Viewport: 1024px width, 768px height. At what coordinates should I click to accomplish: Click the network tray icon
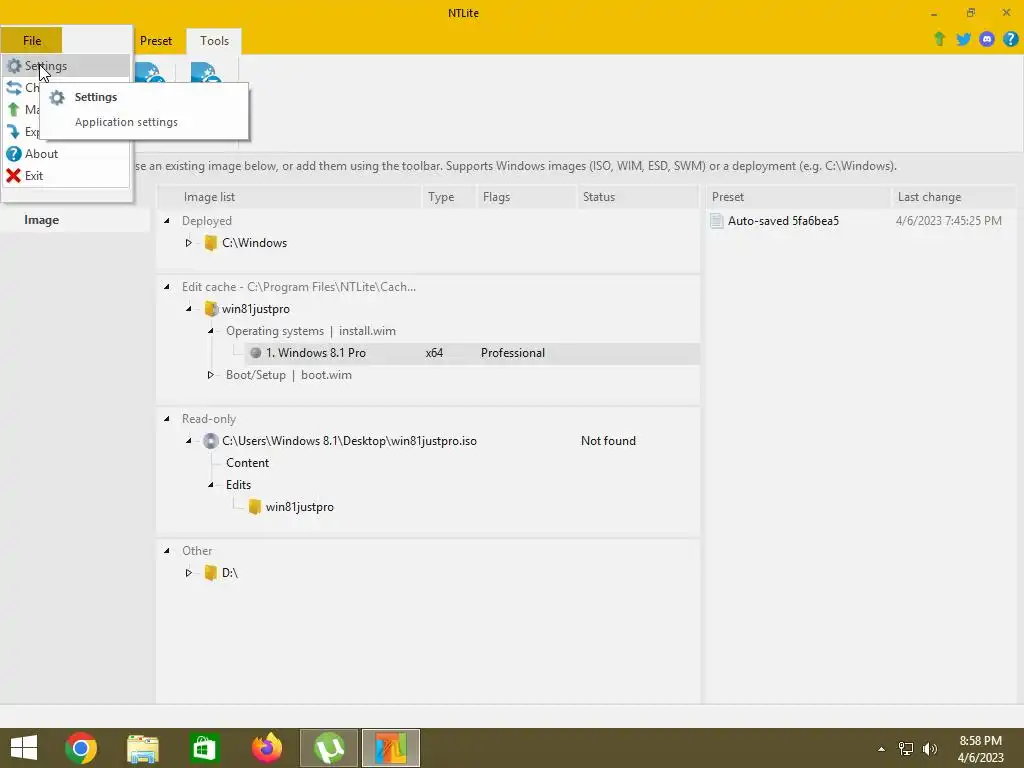point(906,749)
